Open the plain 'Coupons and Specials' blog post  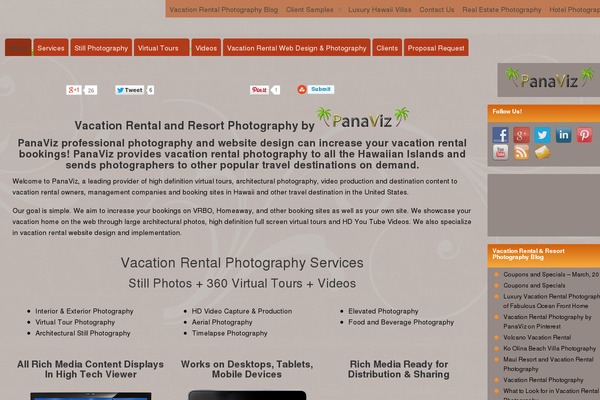534,286
